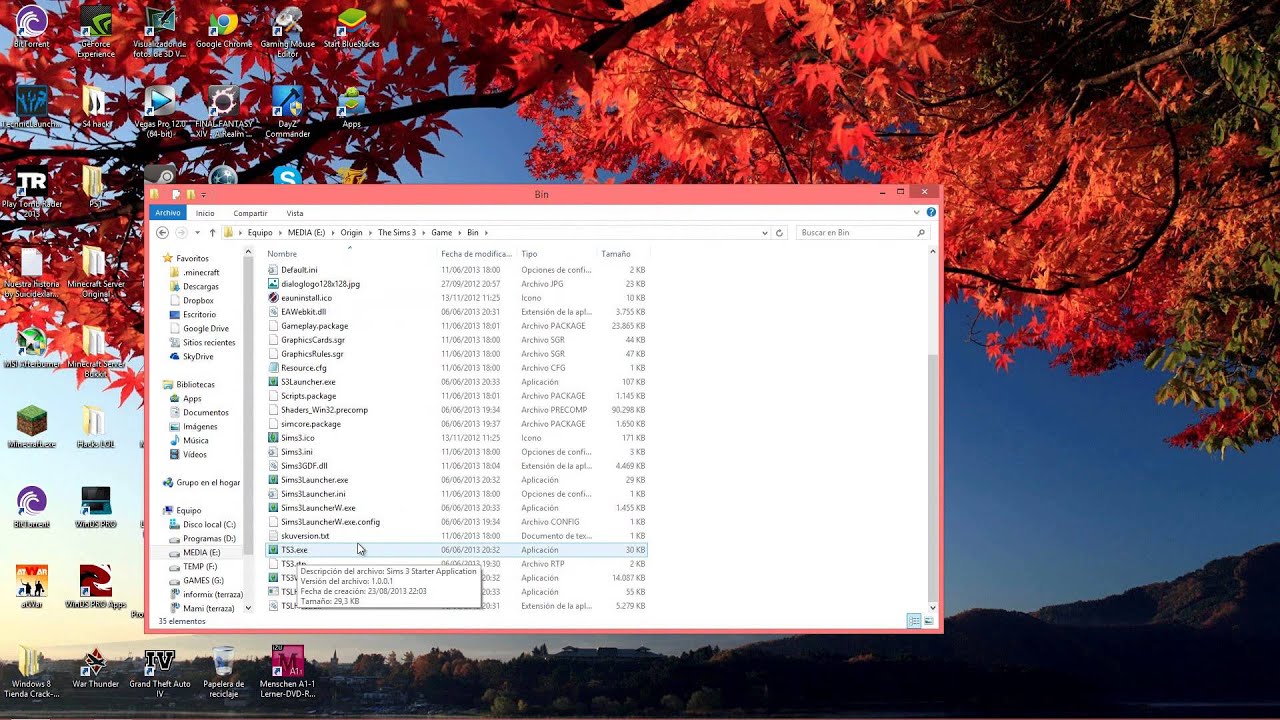1280x720 pixels.
Task: Open the breadcrumb arrow after The Sims 3
Action: [x=423, y=232]
